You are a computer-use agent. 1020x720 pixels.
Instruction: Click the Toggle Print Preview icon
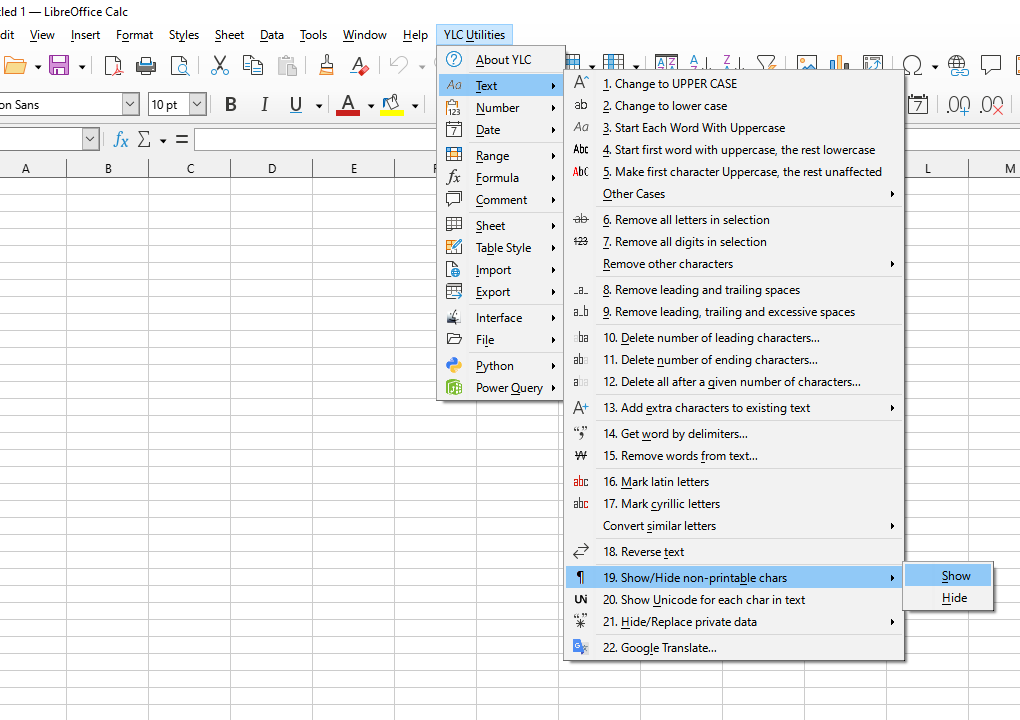point(180,66)
